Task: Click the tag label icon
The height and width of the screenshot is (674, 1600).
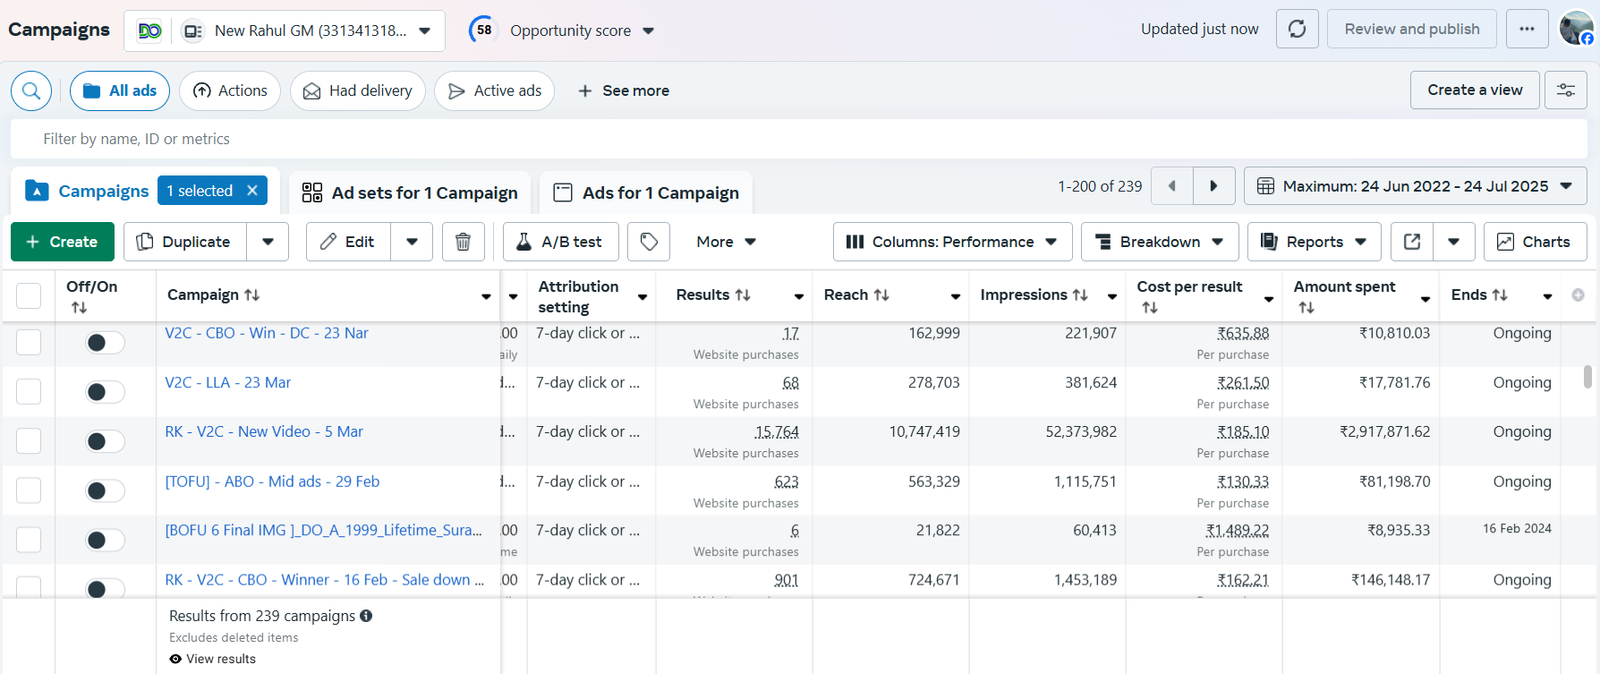Action: click(x=649, y=242)
